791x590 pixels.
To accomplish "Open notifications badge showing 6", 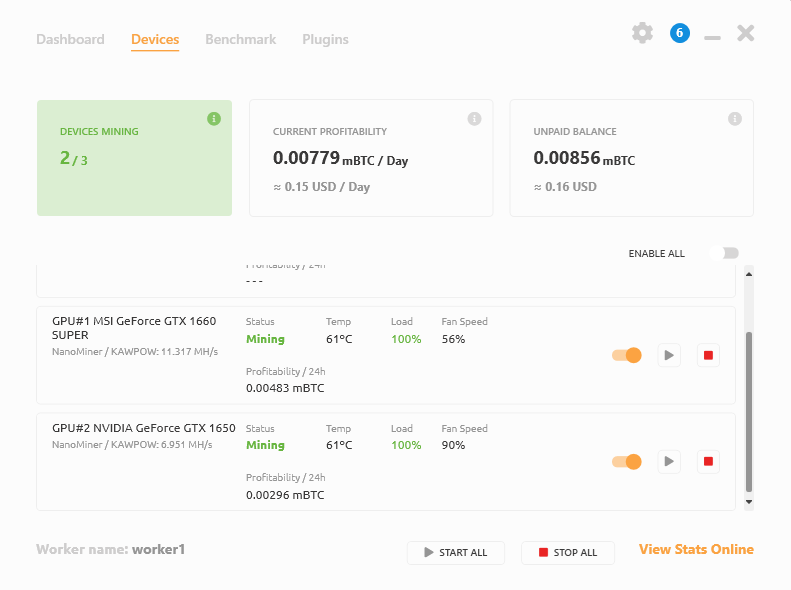I will [x=680, y=33].
